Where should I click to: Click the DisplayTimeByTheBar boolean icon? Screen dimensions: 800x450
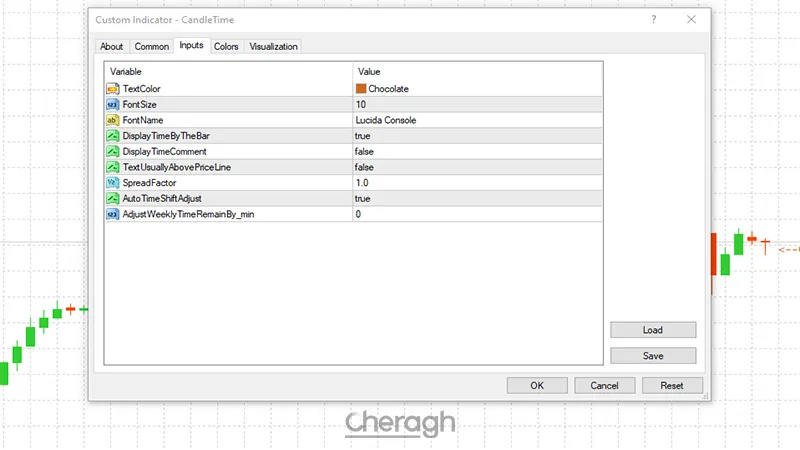[x=113, y=135]
